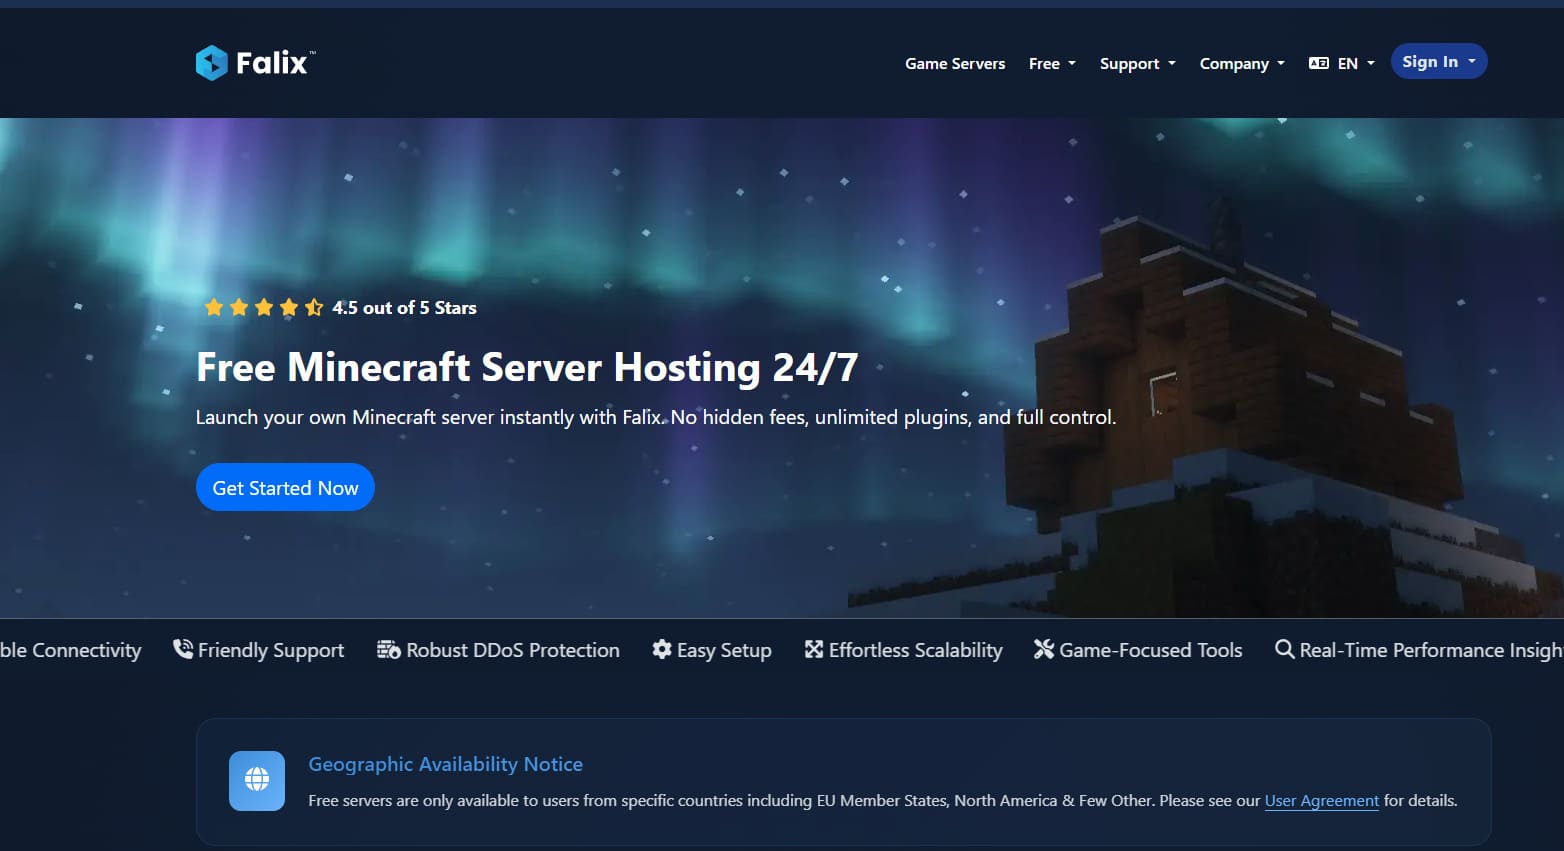Click the phone icon for Friendly Support
The width and height of the screenshot is (1564, 851).
point(183,649)
